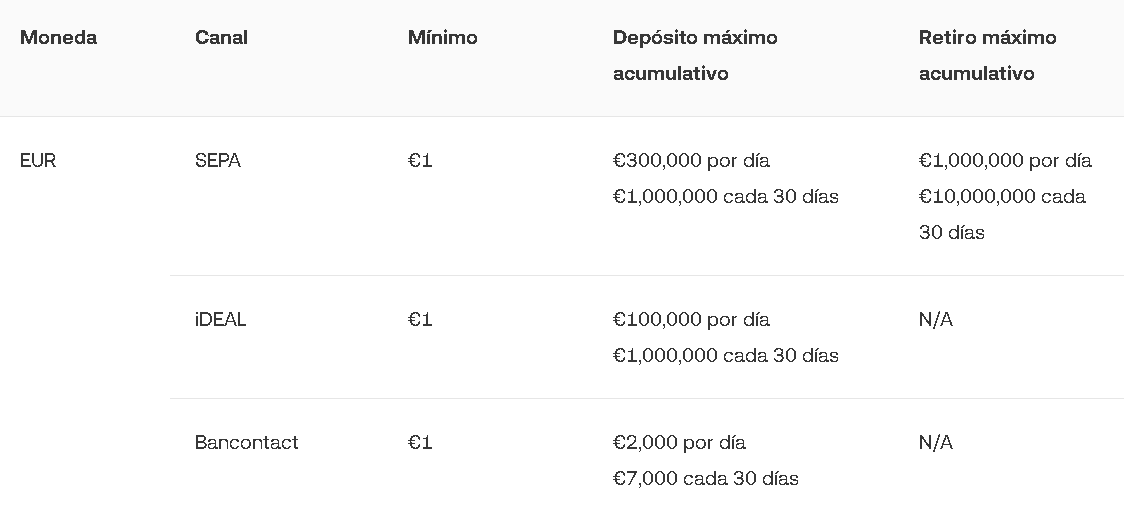Click the €1 minimum in iDEAL row
The width and height of the screenshot is (1124, 512).
(420, 320)
